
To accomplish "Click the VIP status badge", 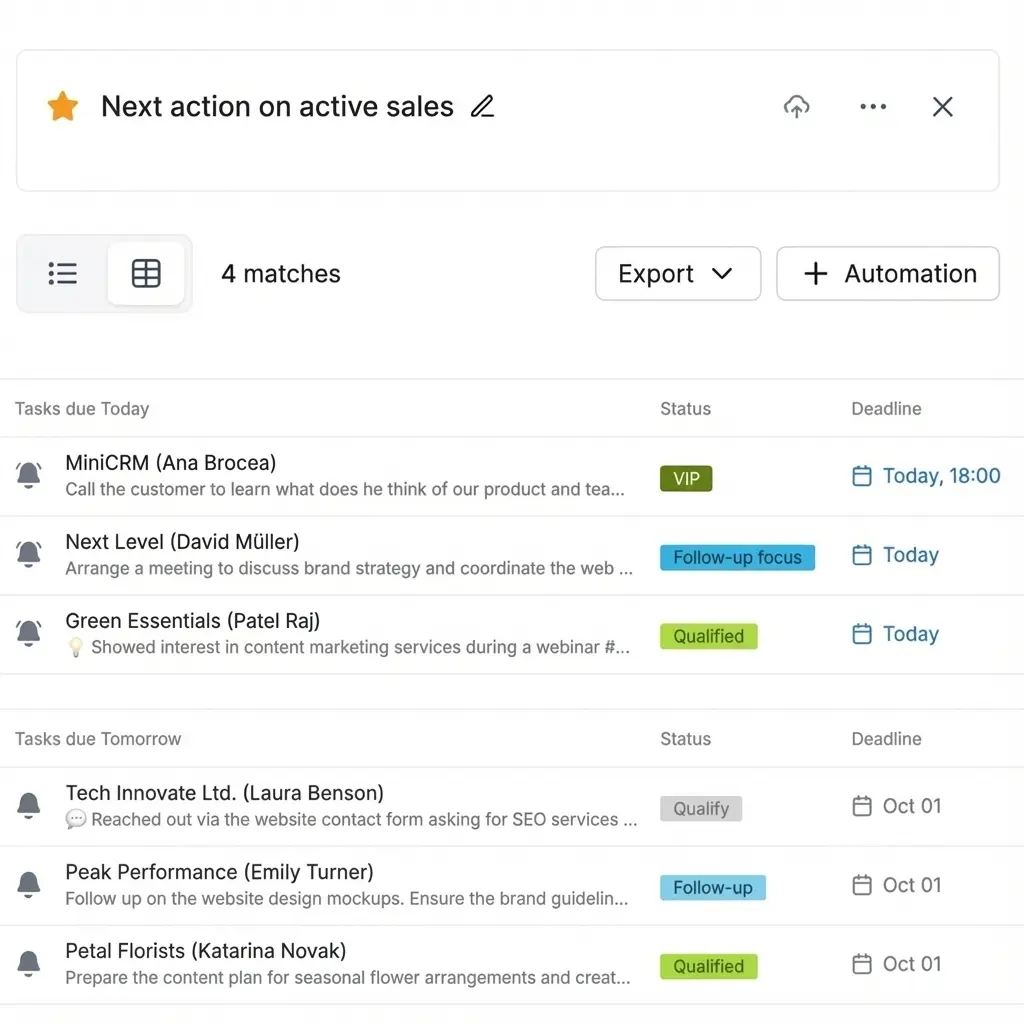I will coord(686,479).
